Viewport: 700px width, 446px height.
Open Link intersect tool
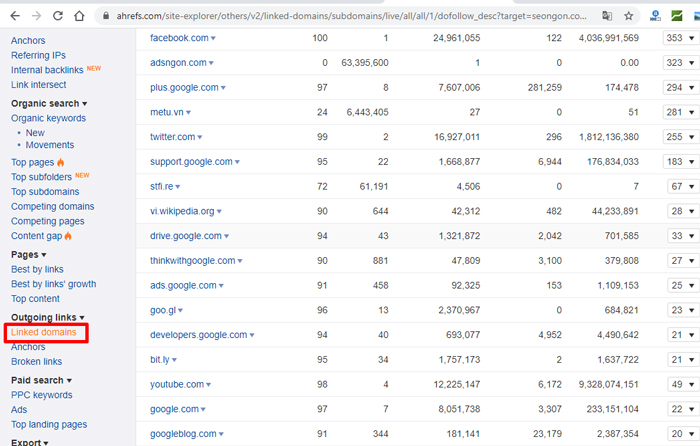coord(39,85)
